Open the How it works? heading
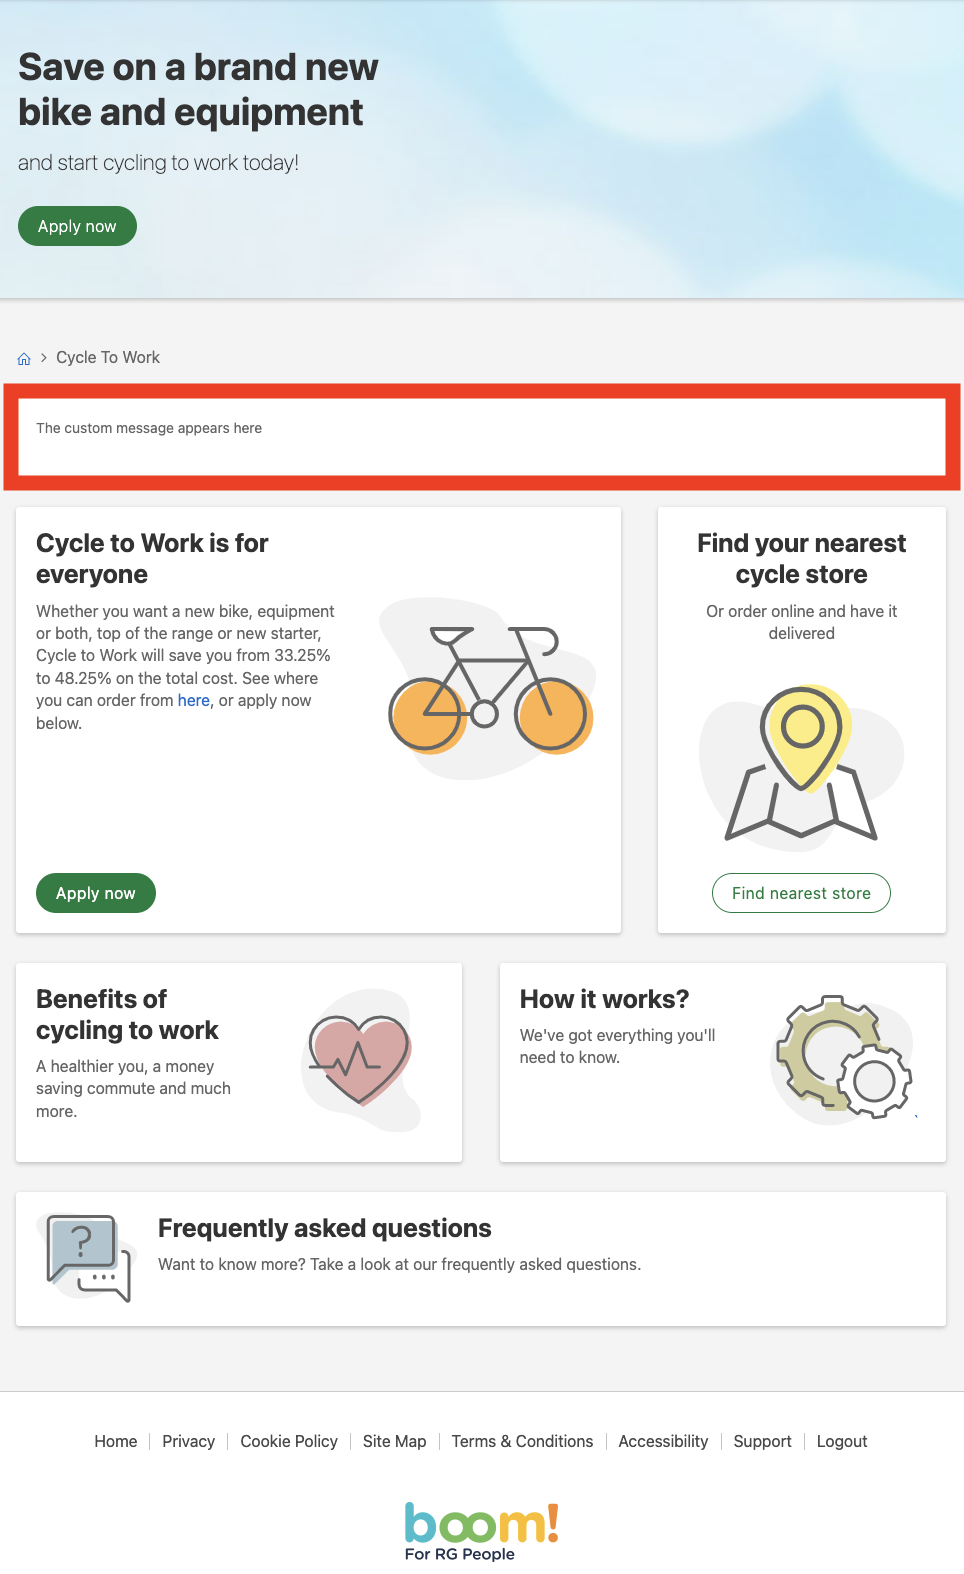Screen dimensions: 964x1574 coord(605,999)
